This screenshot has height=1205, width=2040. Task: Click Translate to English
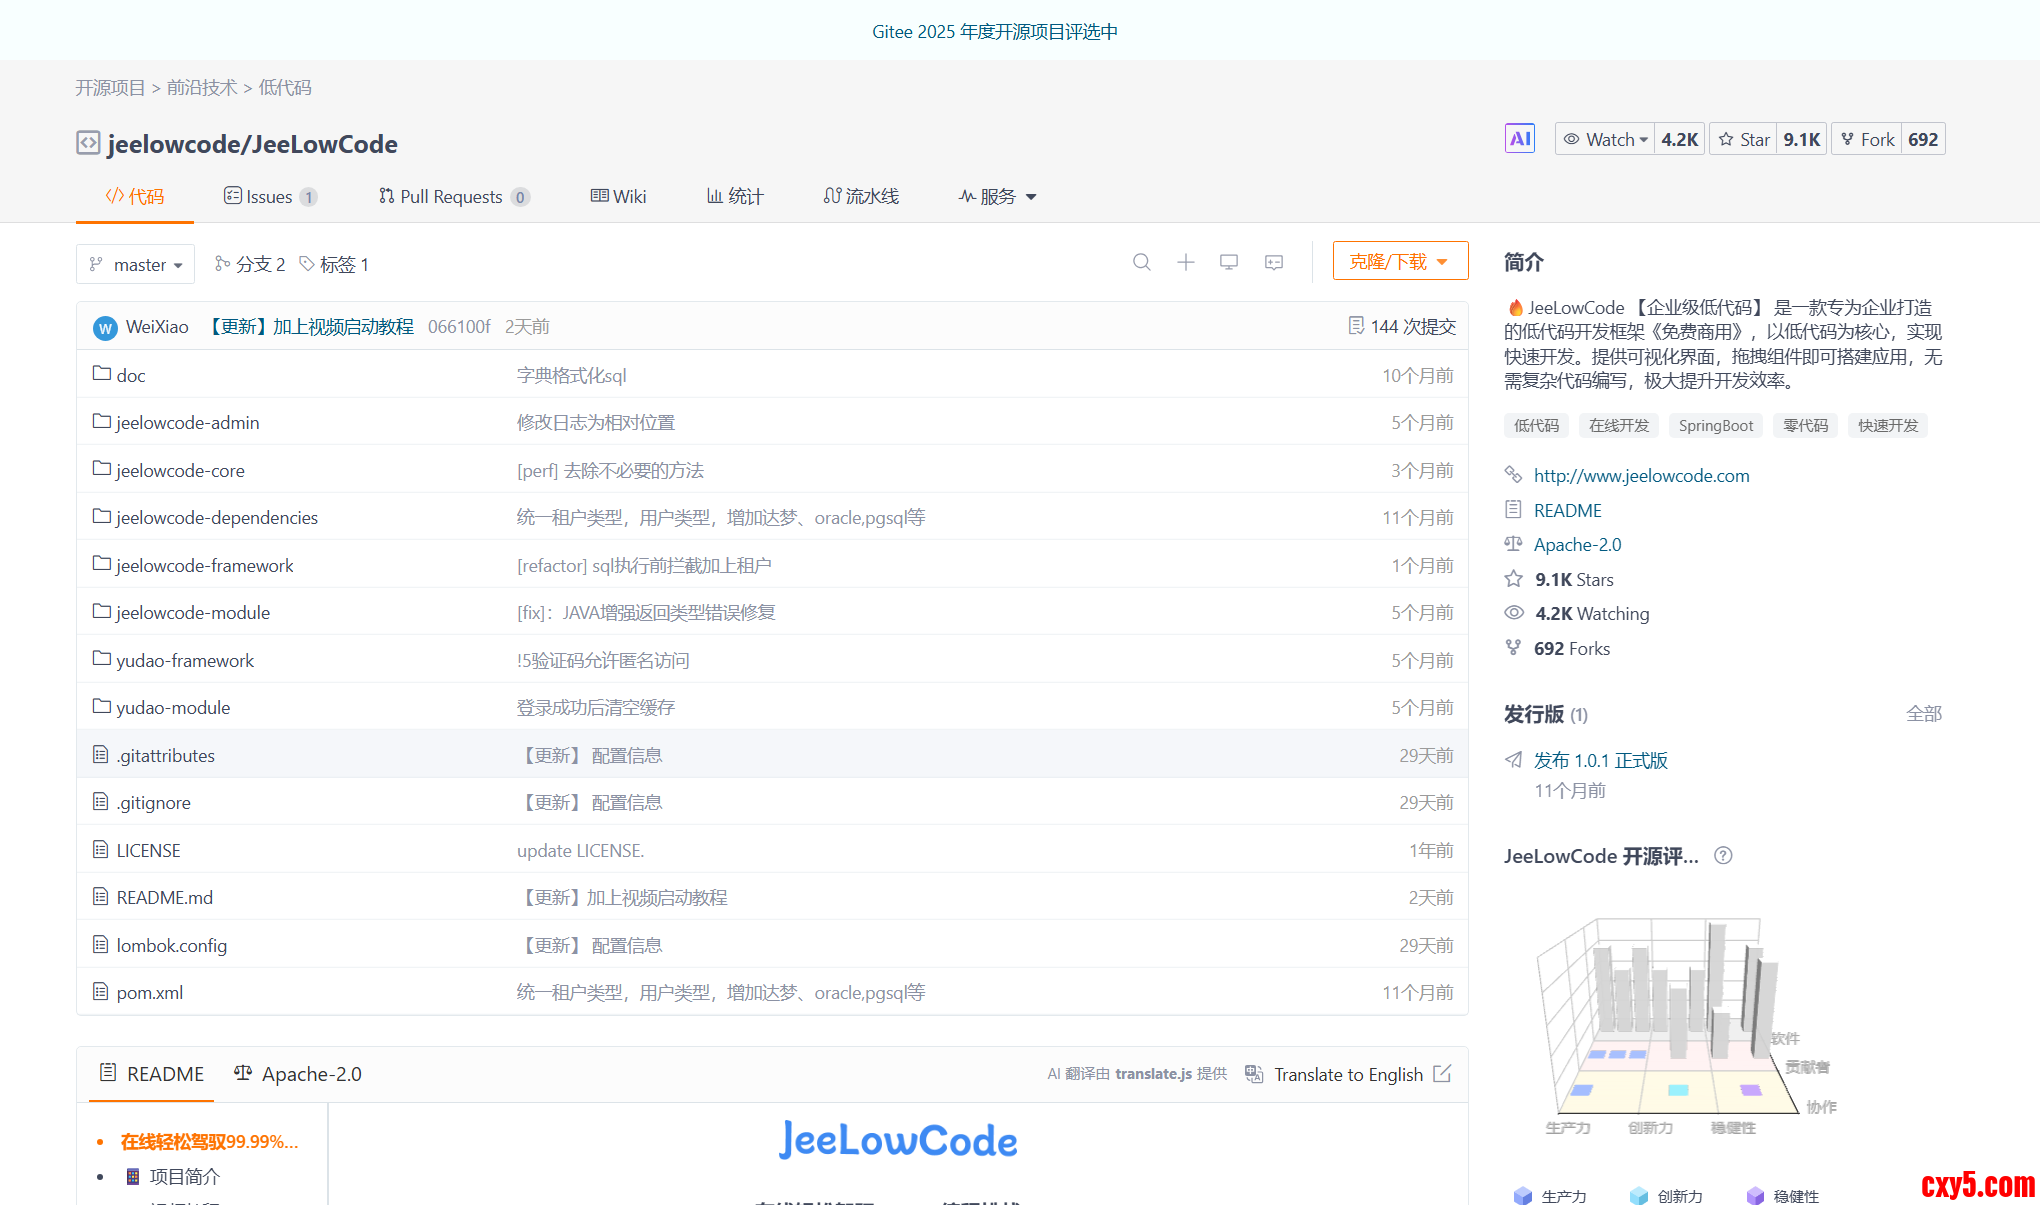point(1347,1075)
